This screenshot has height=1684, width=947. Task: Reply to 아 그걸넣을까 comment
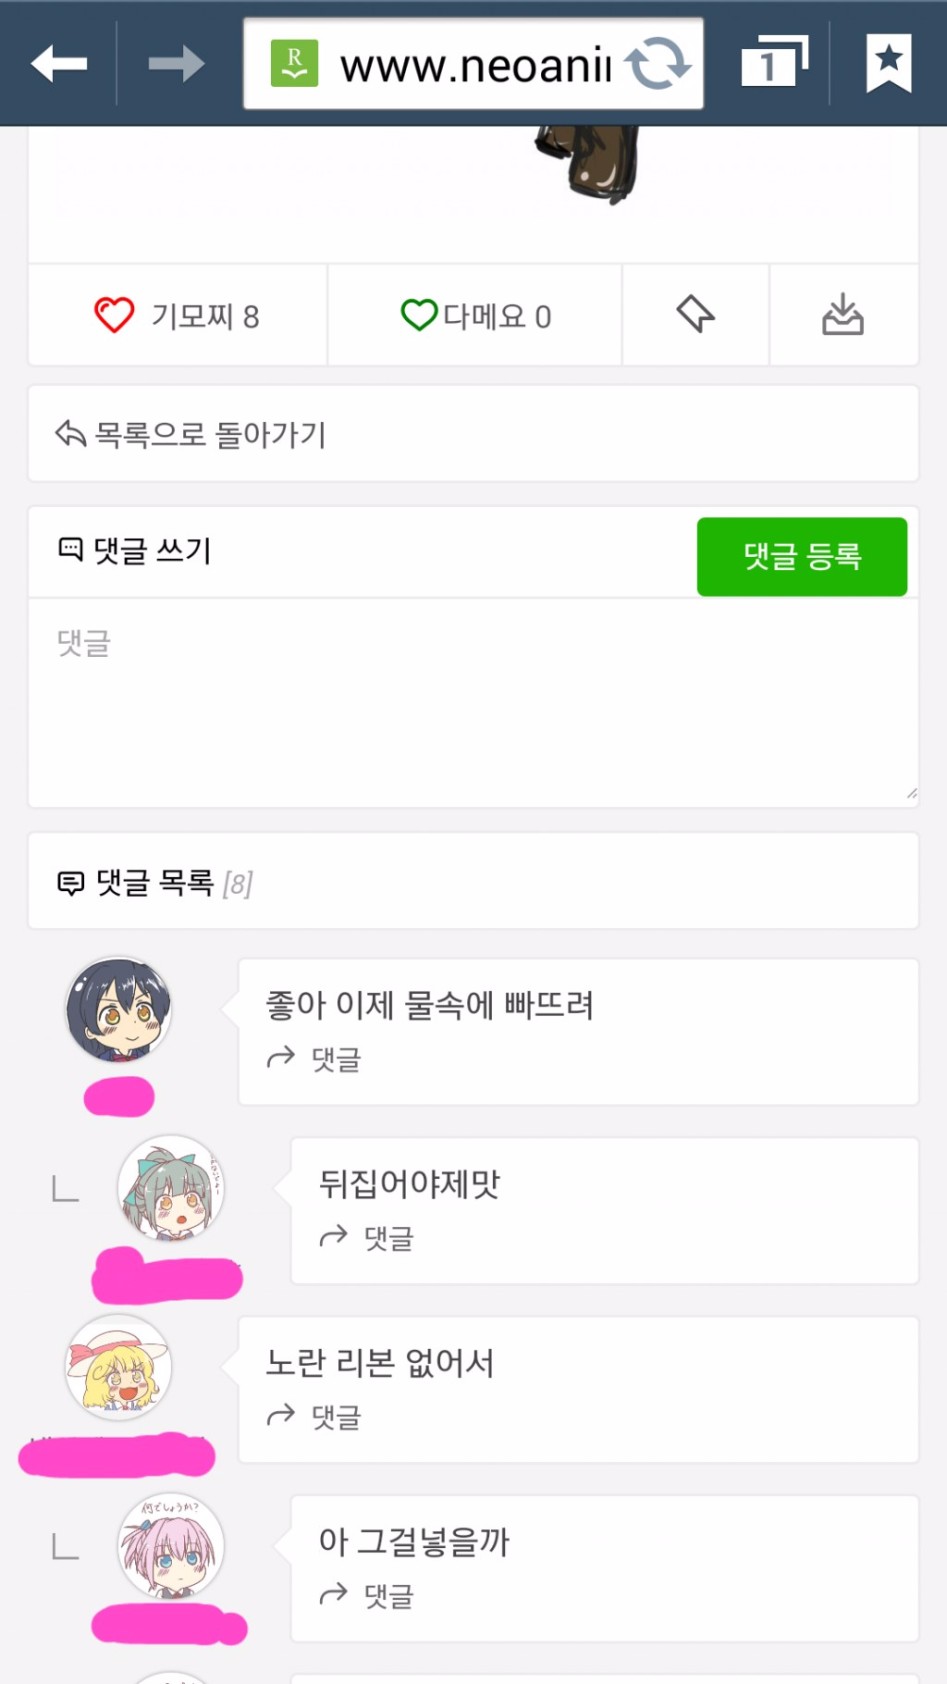click(366, 1595)
